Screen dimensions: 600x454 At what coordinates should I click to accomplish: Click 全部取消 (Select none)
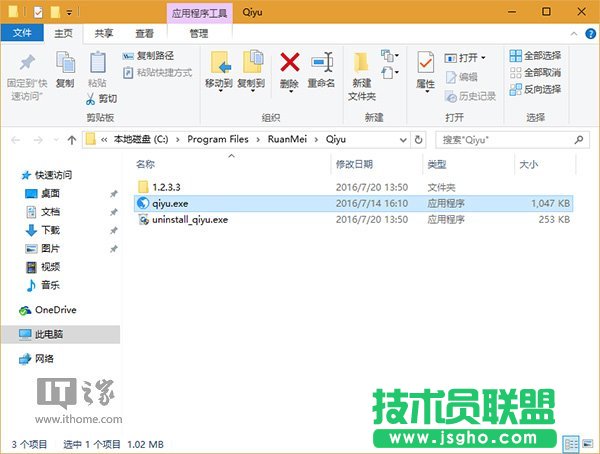pyautogui.click(x=535, y=73)
